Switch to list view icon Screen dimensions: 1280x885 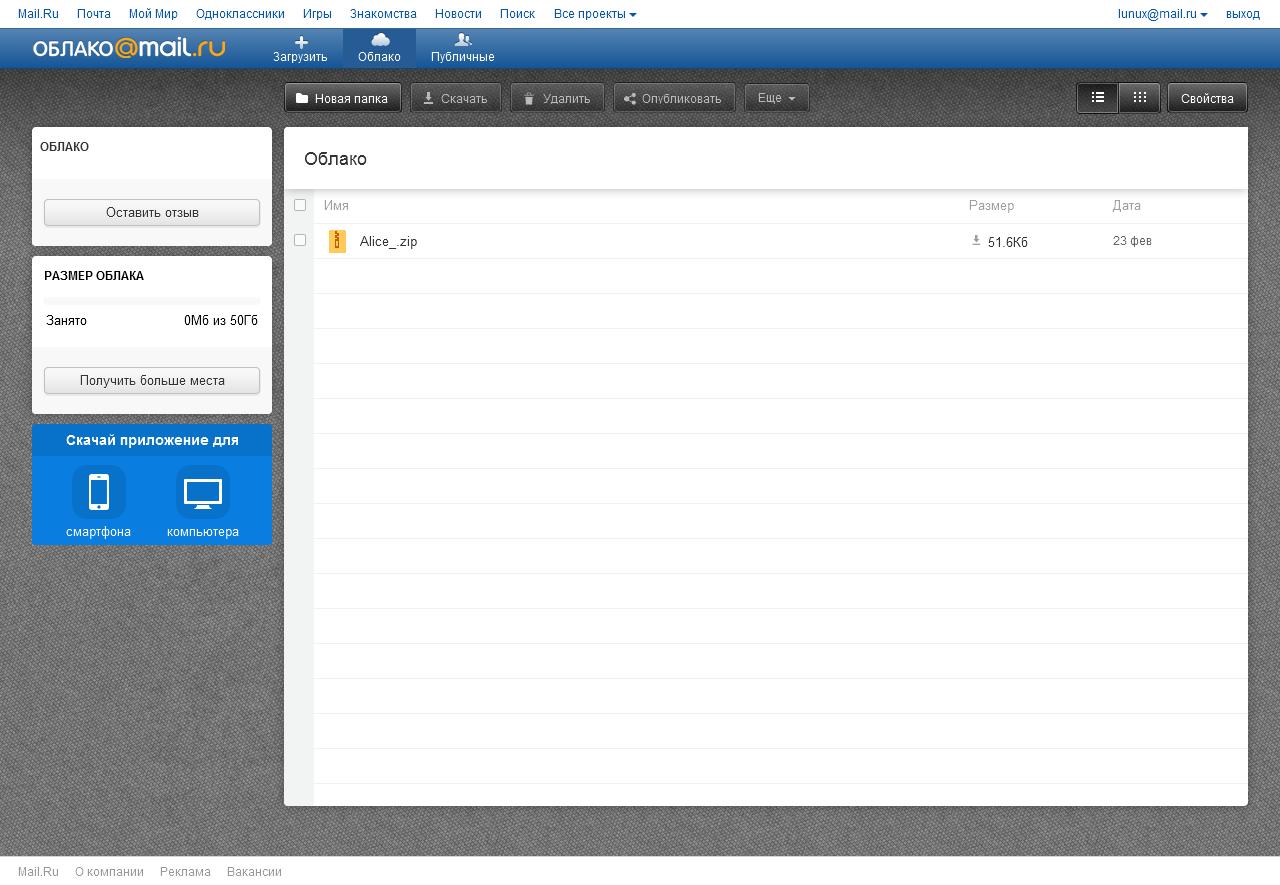point(1097,98)
